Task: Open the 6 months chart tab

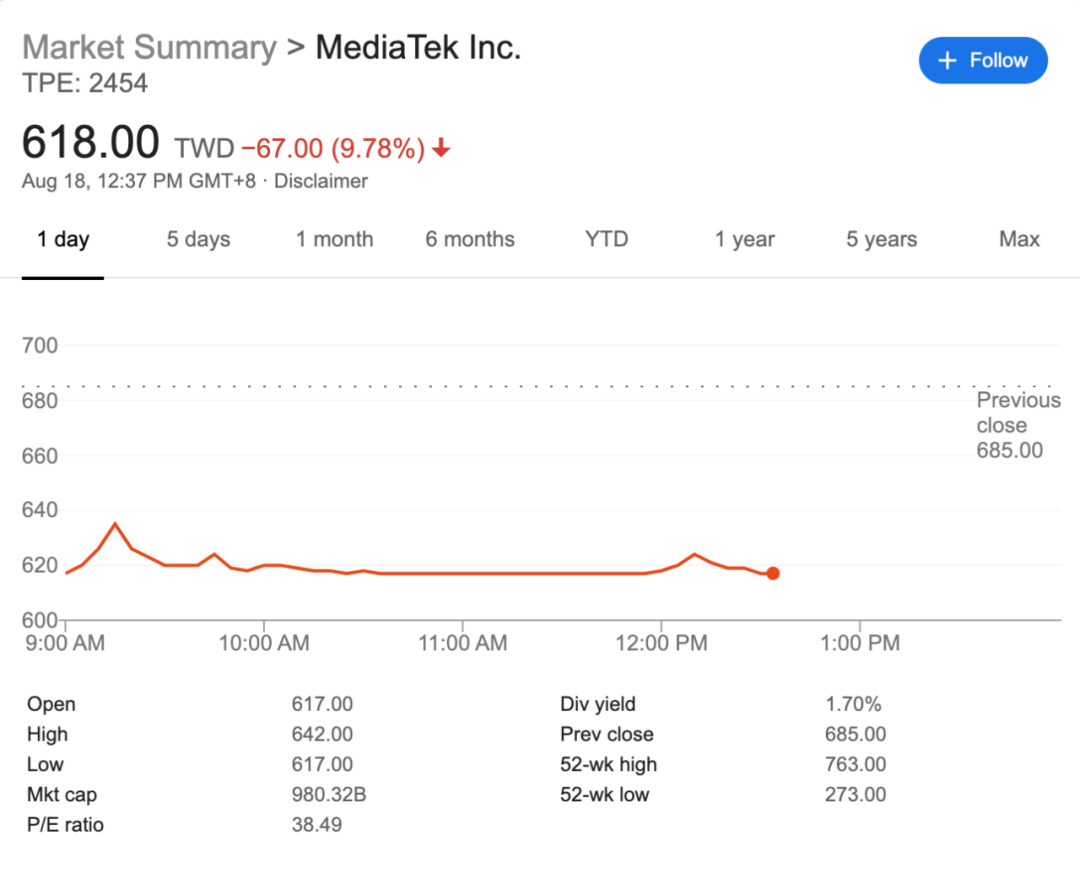Action: pyautogui.click(x=470, y=239)
